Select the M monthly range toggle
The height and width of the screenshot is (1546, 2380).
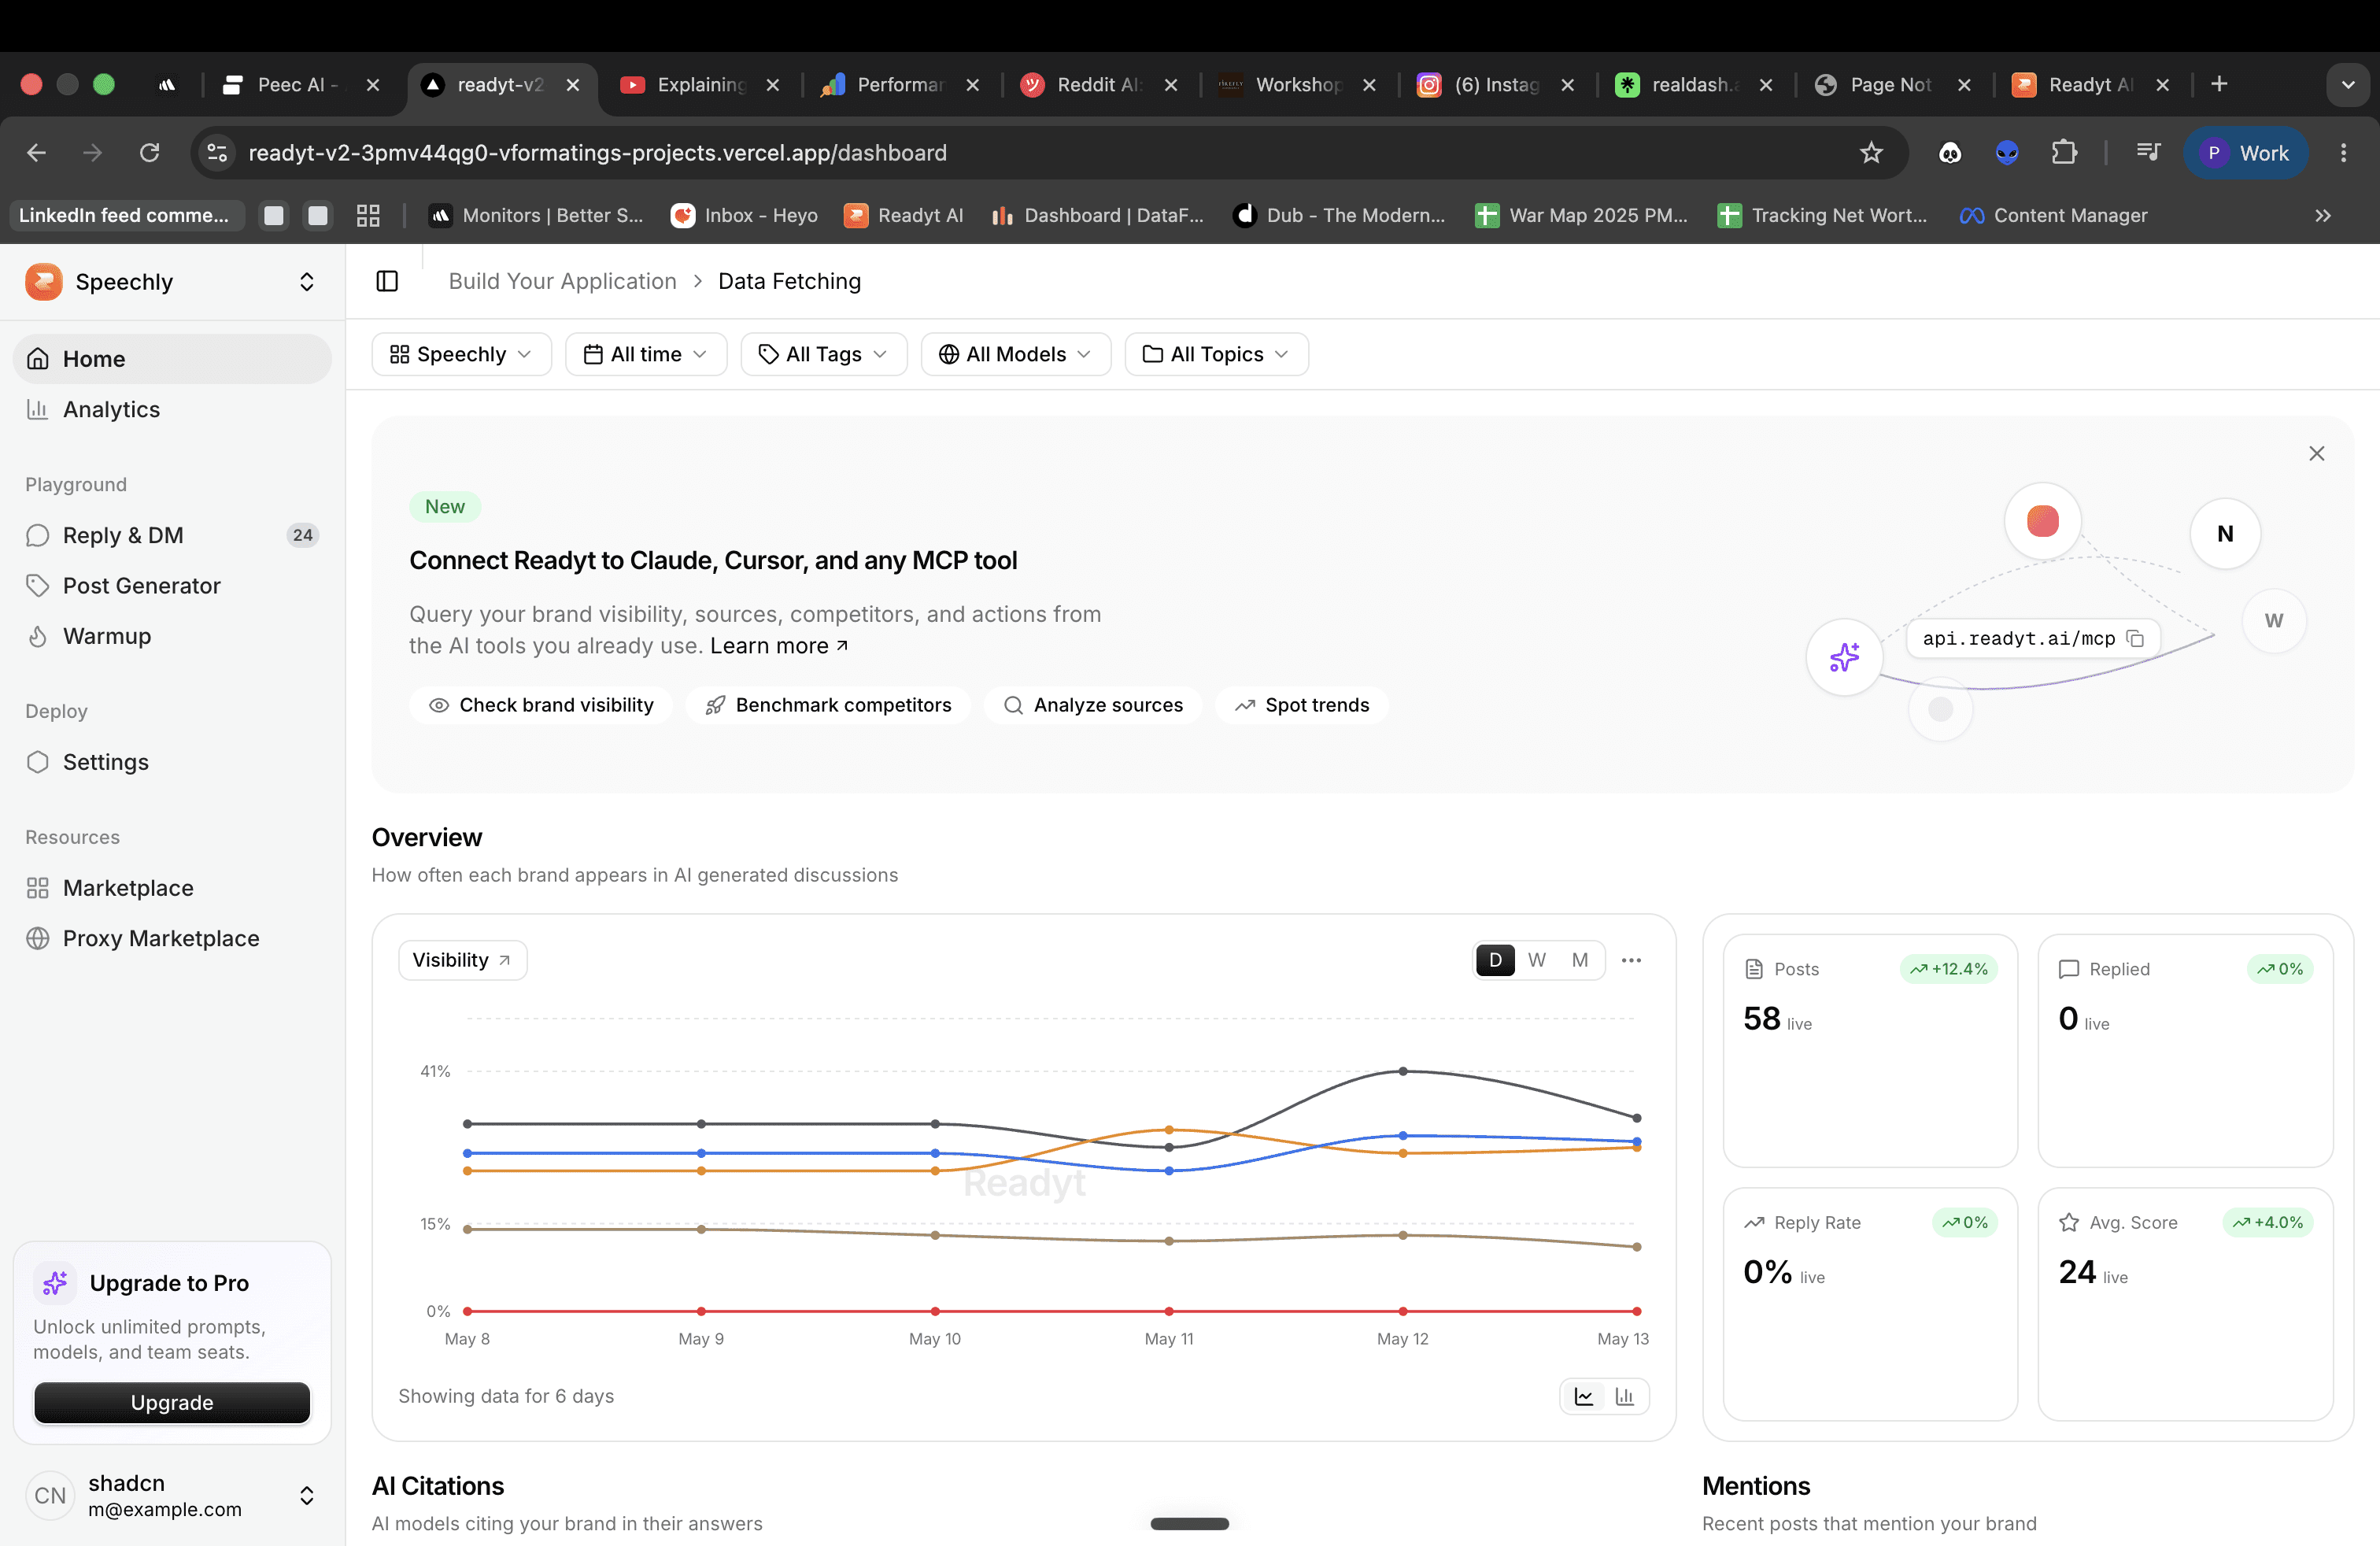tap(1580, 960)
